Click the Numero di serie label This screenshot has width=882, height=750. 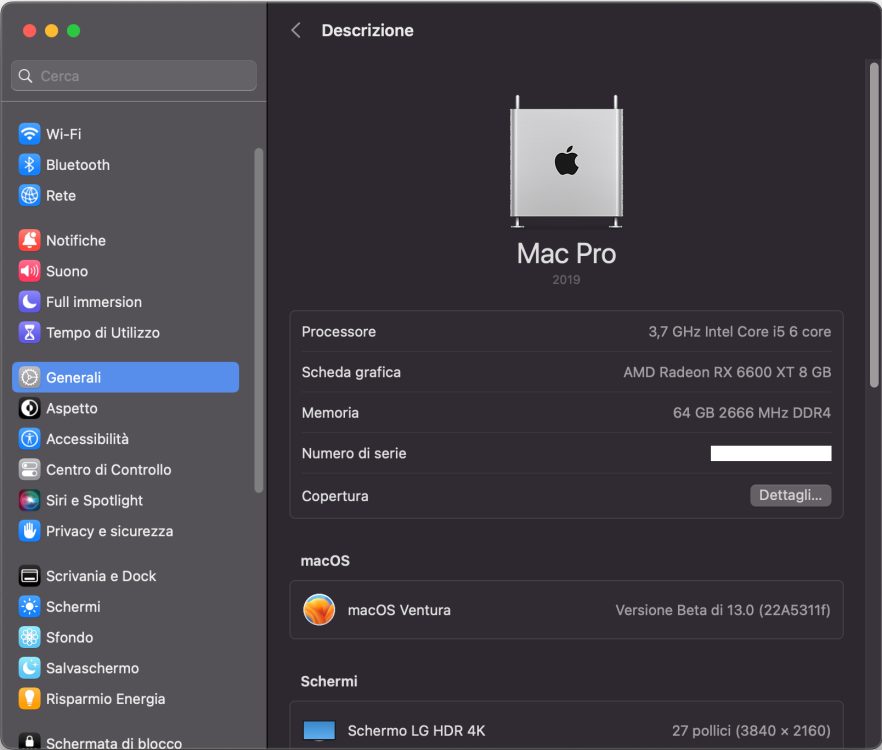pyautogui.click(x=354, y=453)
